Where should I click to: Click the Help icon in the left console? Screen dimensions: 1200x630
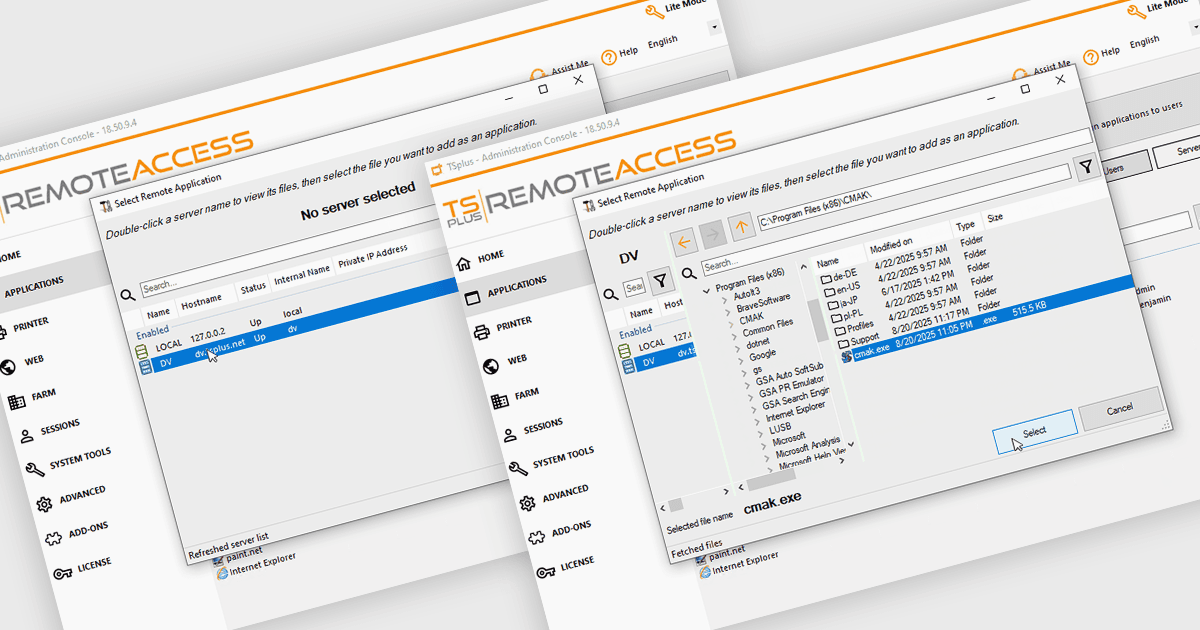607,56
